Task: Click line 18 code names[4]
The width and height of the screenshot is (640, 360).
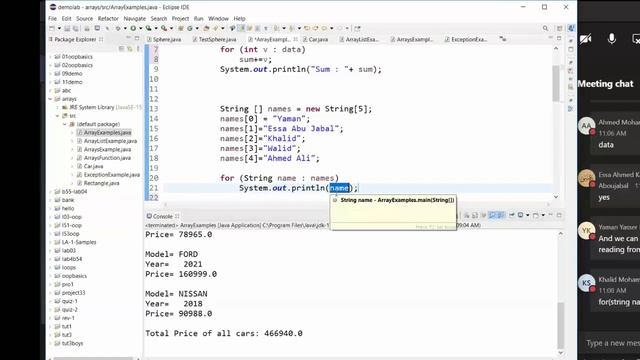Action: click(x=270, y=158)
